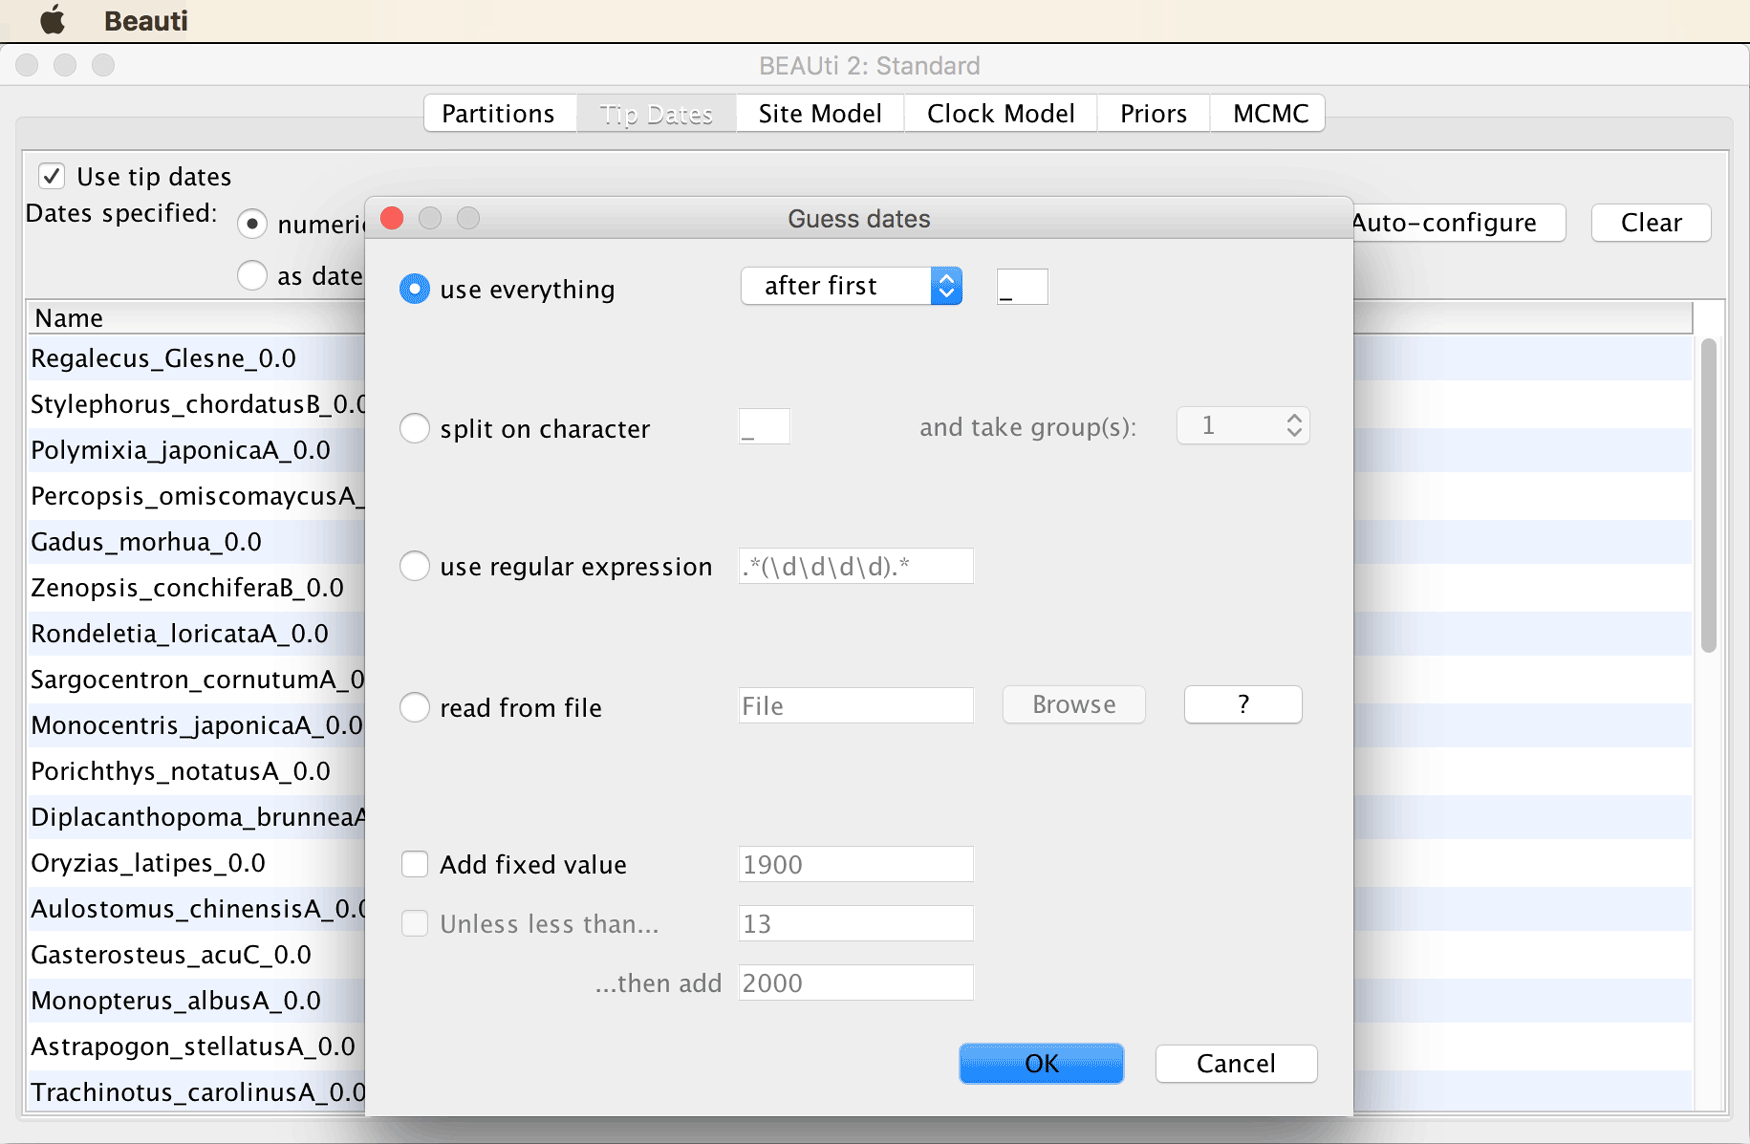Open the Apple menu
1750x1144 pixels.
tap(52, 20)
